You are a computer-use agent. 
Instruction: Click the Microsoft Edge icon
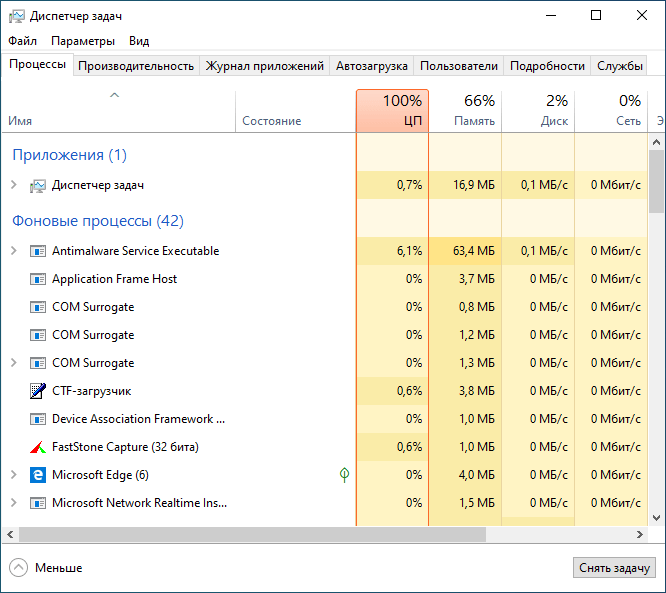click(38, 475)
